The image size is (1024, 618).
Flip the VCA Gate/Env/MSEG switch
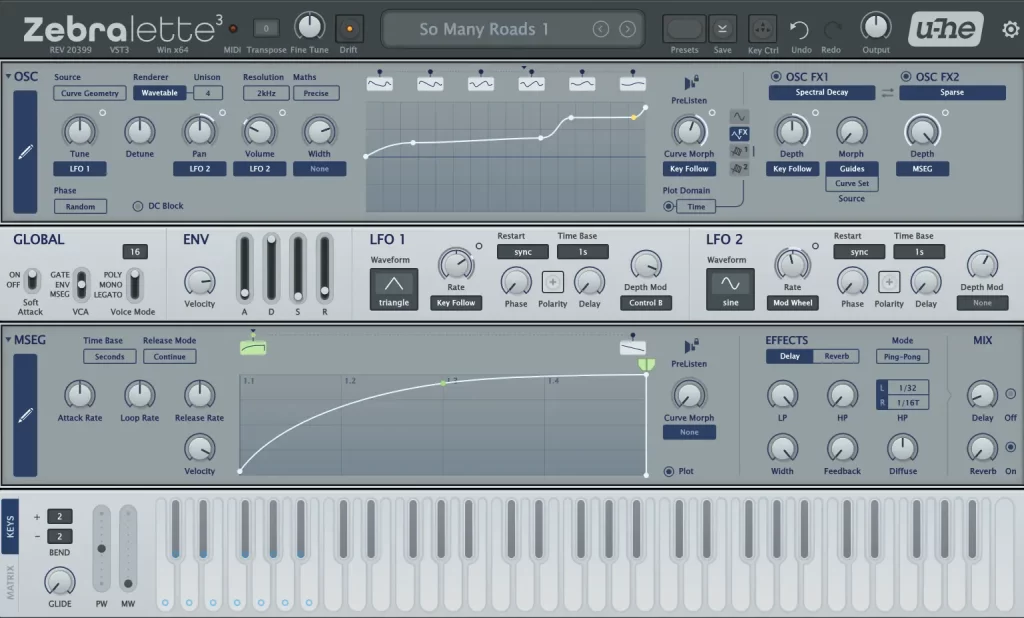click(81, 285)
